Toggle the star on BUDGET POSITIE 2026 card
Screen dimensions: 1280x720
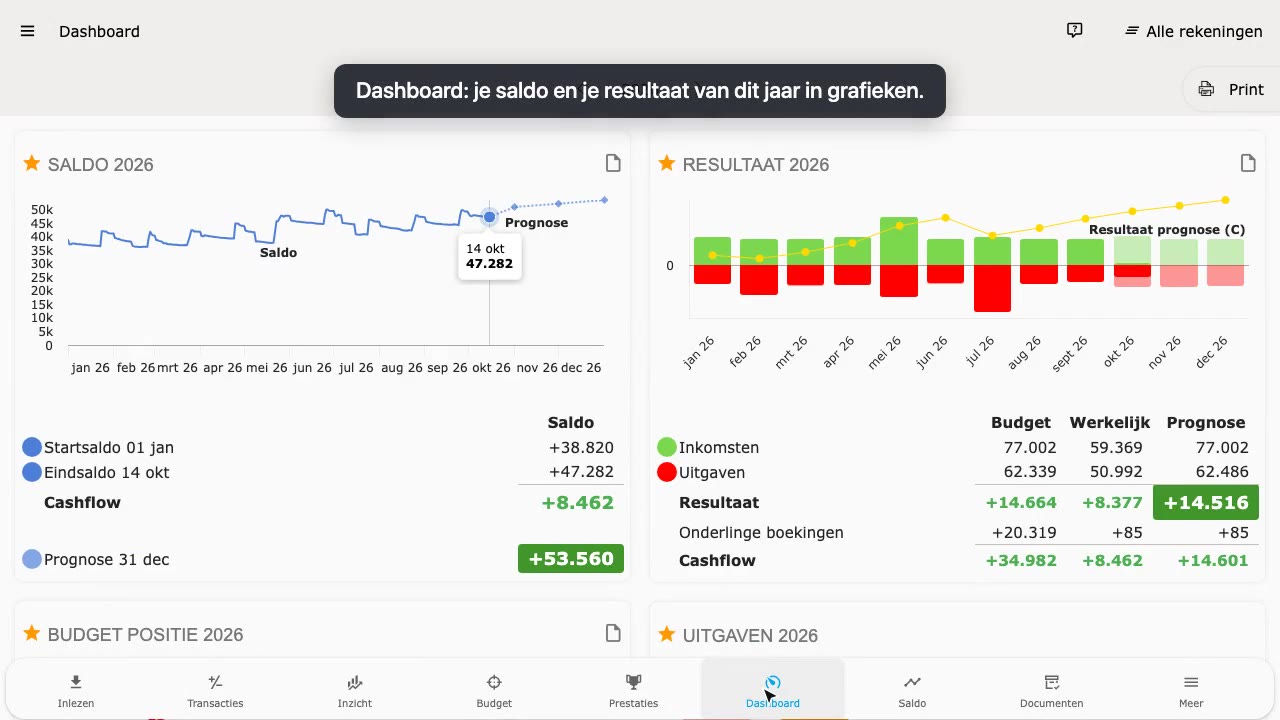click(31, 633)
